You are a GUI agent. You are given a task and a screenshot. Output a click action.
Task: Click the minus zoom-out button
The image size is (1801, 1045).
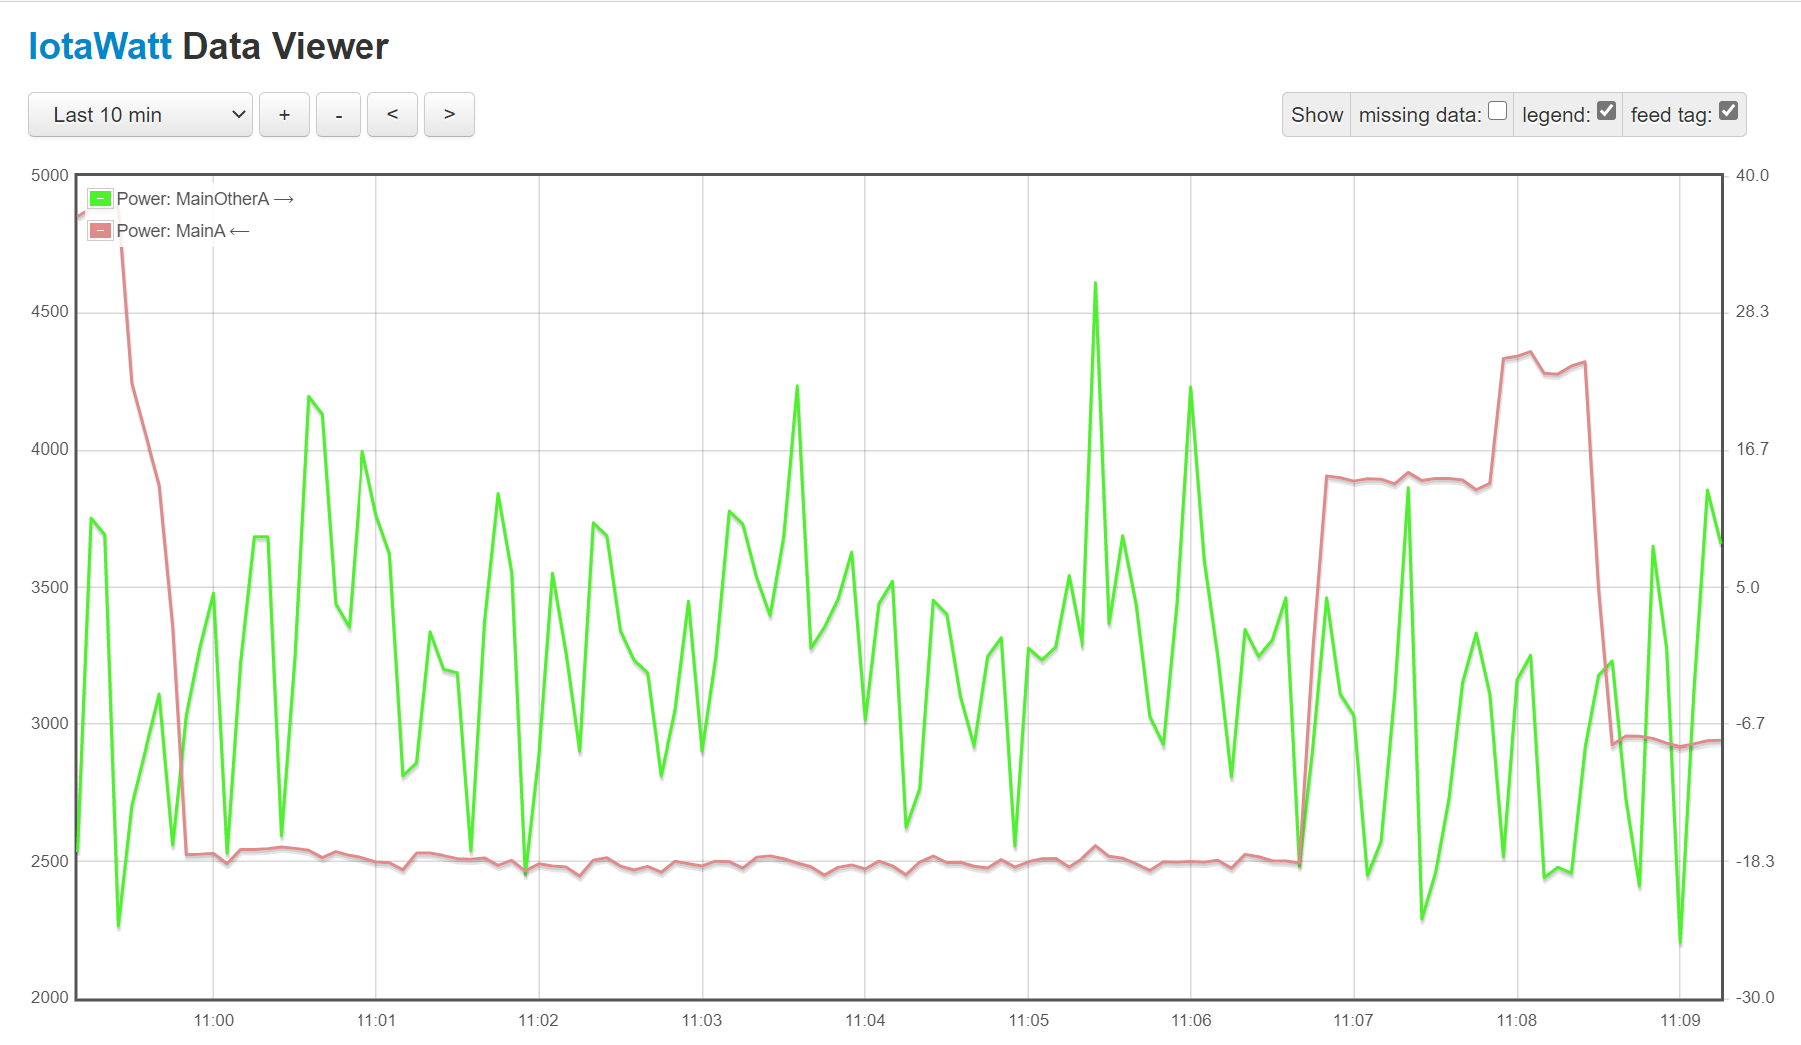(x=338, y=115)
